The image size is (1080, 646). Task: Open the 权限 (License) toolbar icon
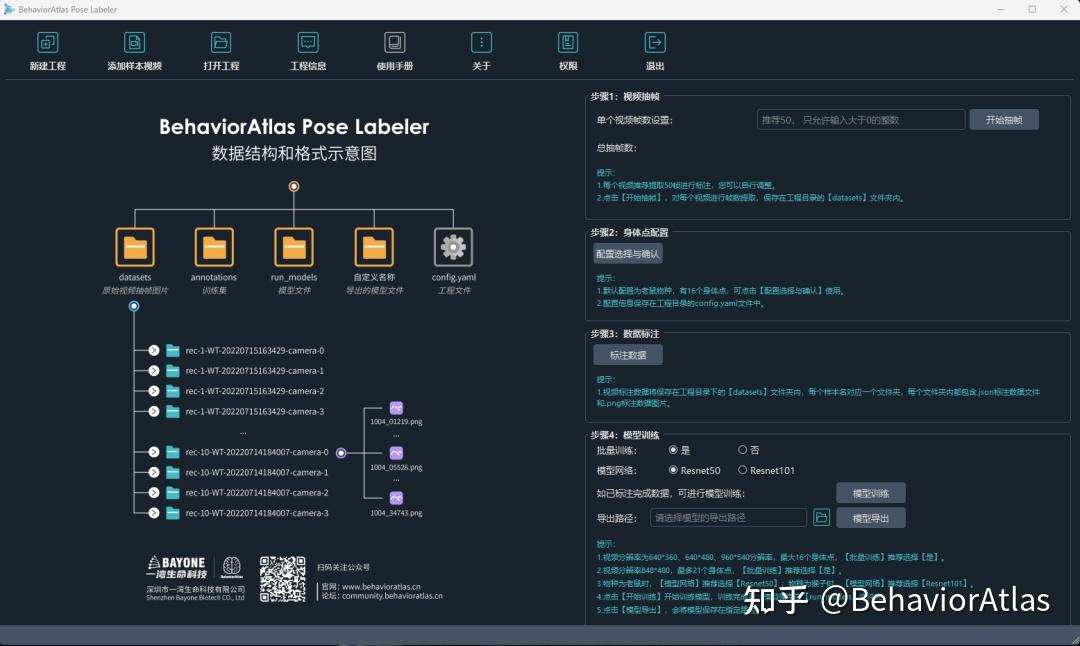(568, 43)
